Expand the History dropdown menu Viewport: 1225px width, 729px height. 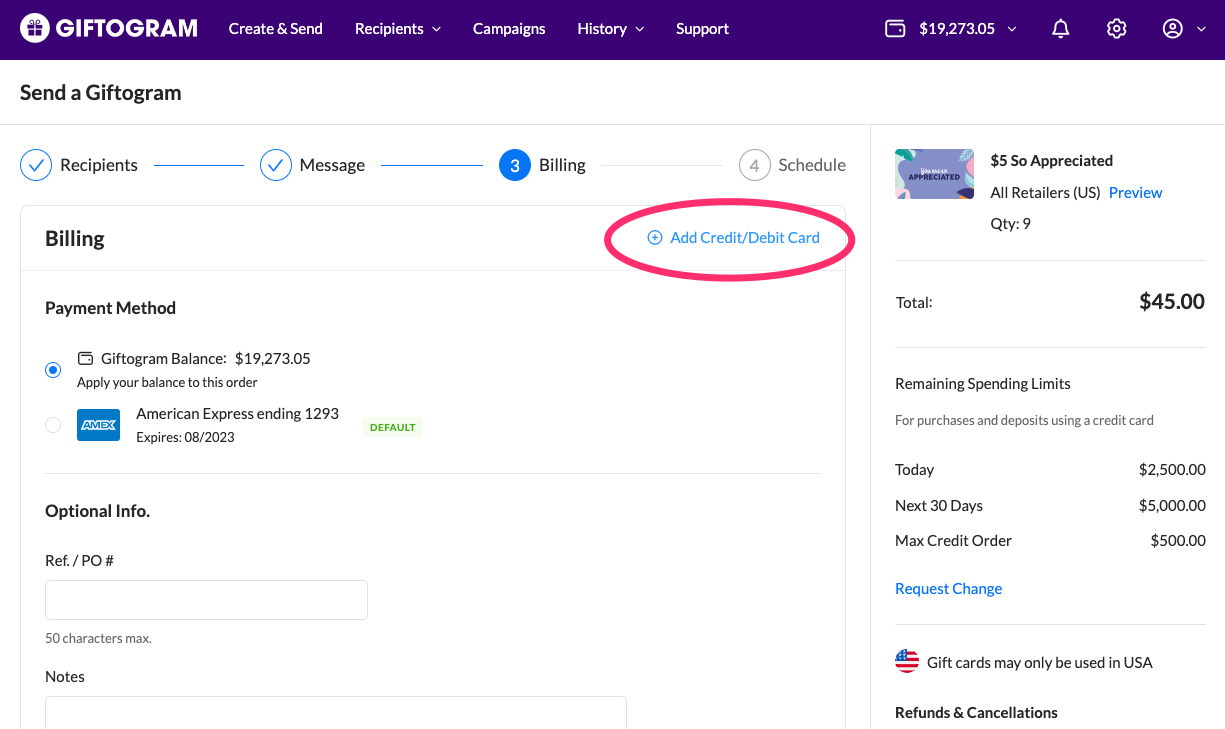click(x=610, y=29)
